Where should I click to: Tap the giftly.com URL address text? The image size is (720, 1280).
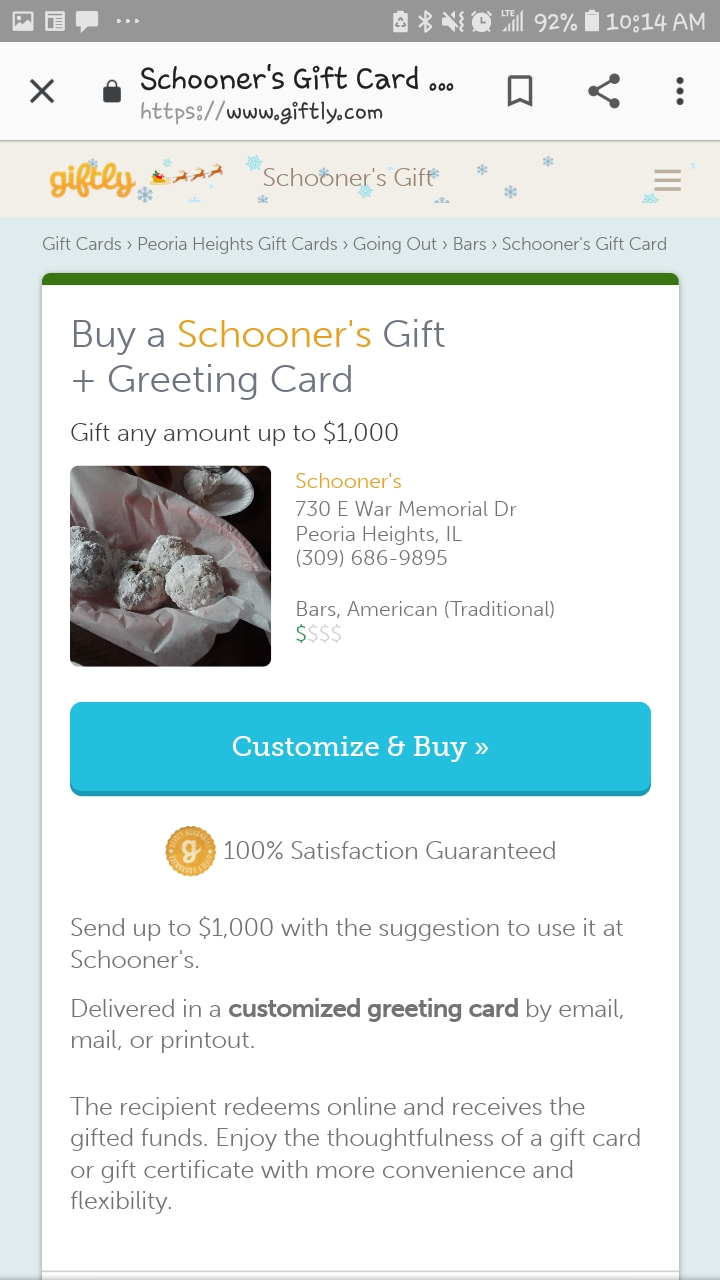point(261,112)
